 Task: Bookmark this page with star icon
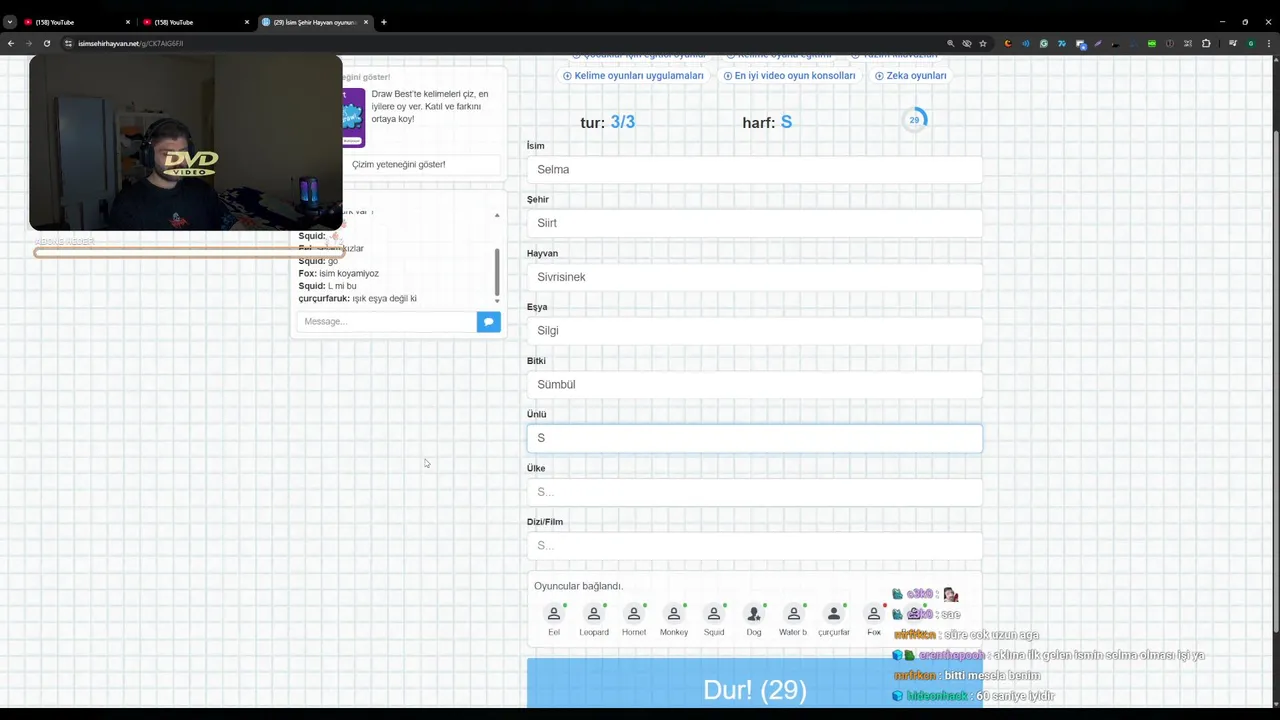coord(983,43)
